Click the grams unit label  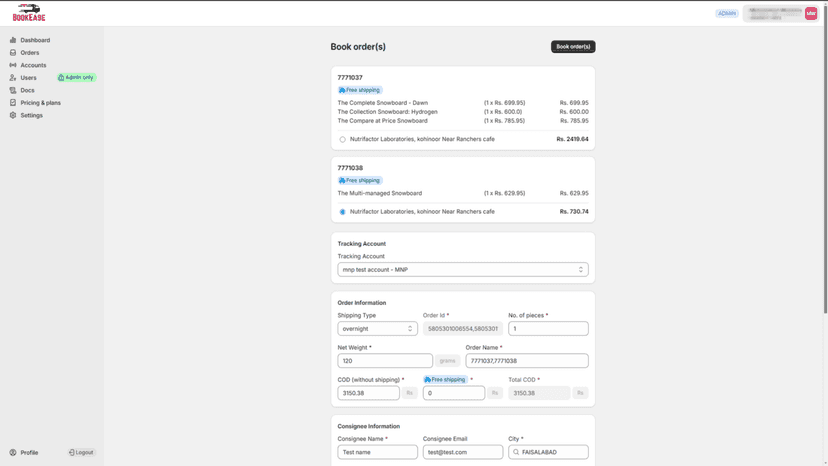pos(447,361)
